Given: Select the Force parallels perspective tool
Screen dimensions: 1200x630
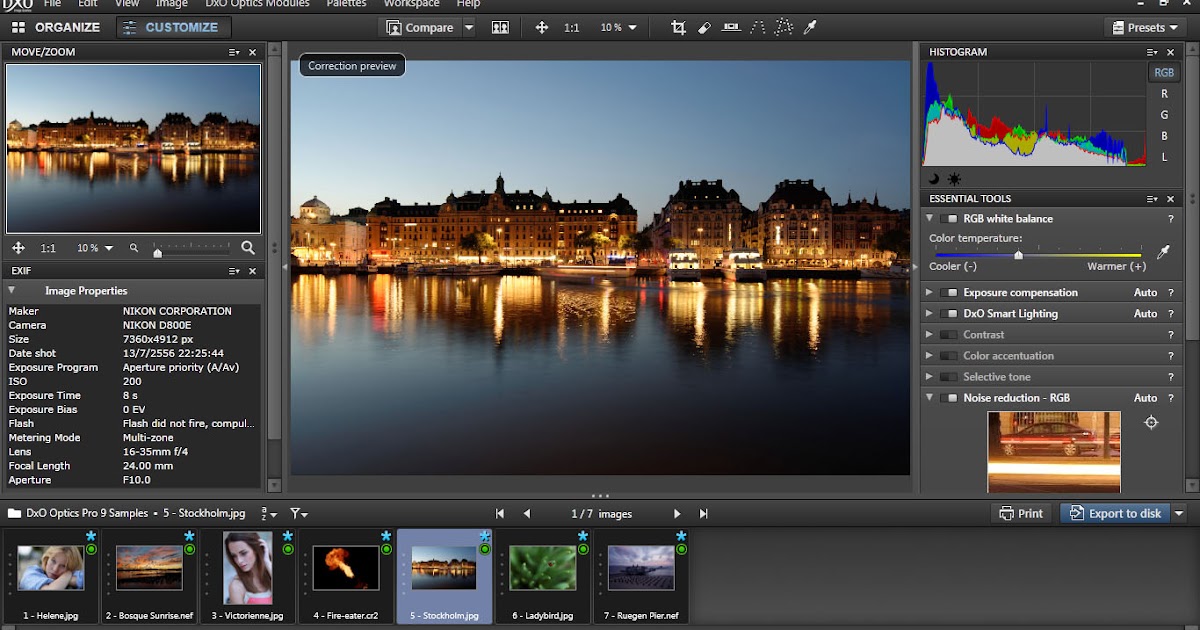Looking at the screenshot, I should pyautogui.click(x=757, y=28).
